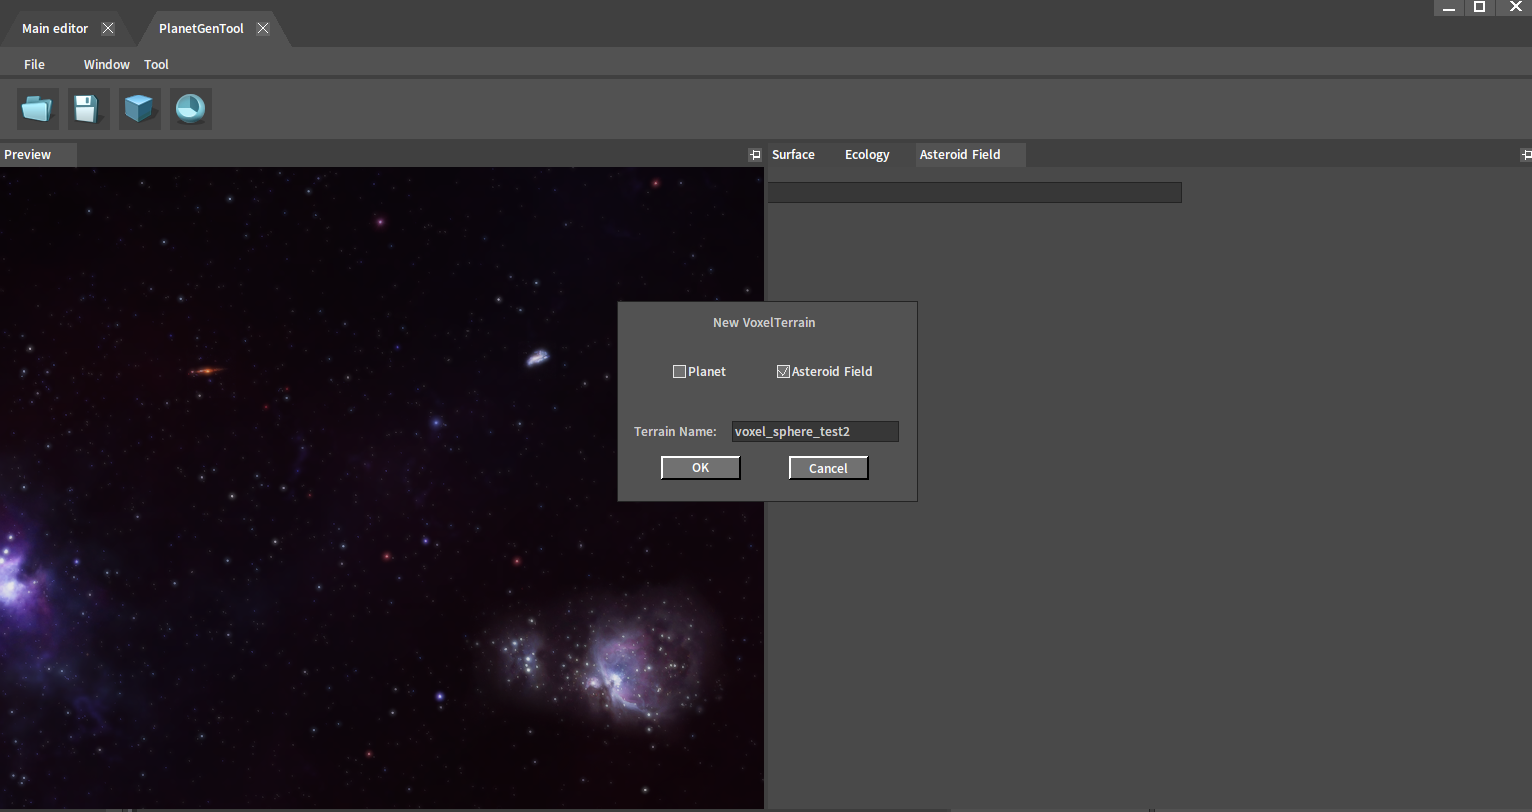Click the pin icon at the far right panel edge
Viewport: 1532px width, 812px height.
coord(1525,155)
